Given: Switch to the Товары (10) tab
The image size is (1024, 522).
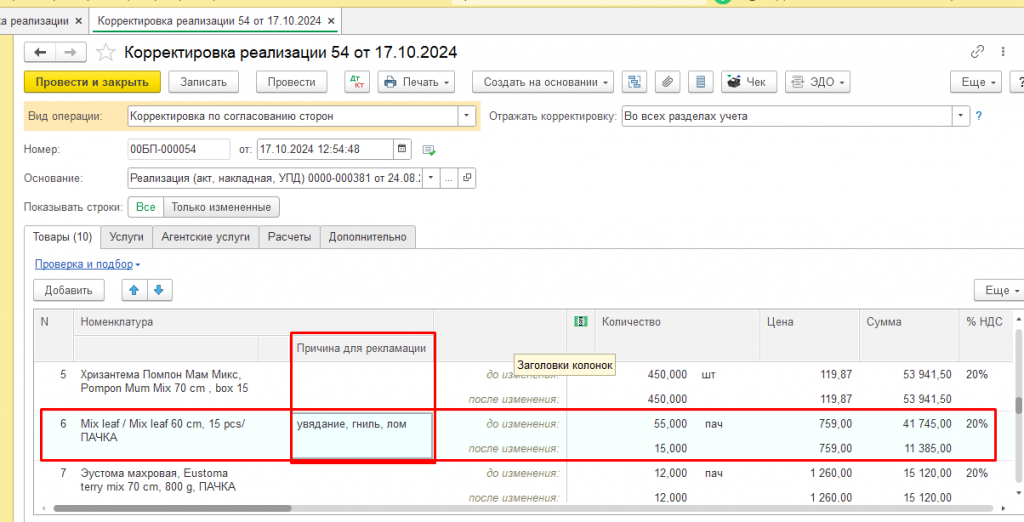Looking at the screenshot, I should point(63,237).
